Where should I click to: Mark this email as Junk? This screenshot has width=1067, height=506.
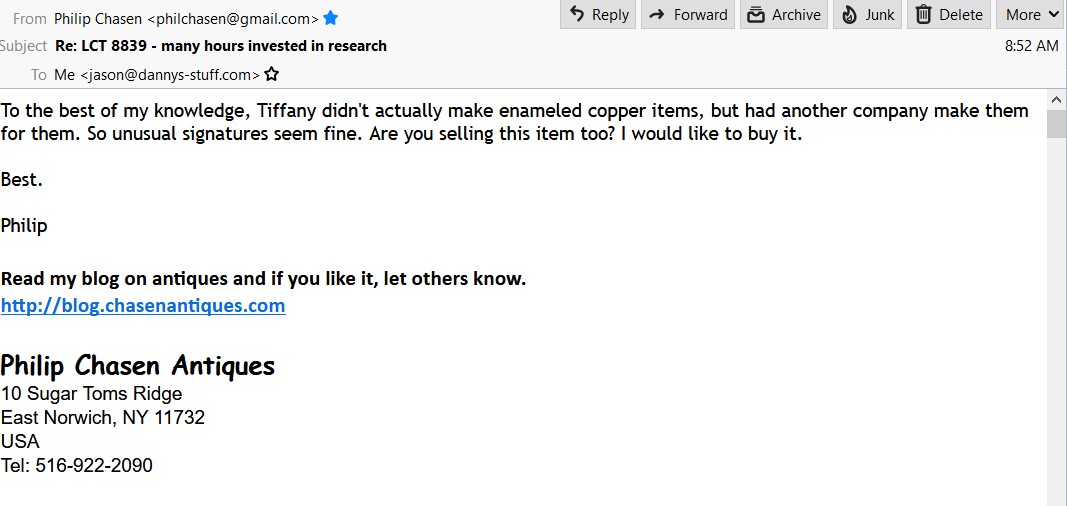pos(866,14)
